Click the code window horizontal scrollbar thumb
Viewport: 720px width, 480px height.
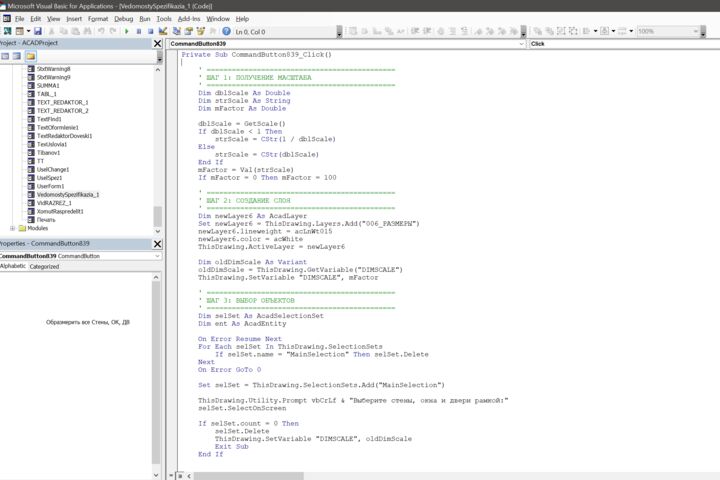pos(249,476)
